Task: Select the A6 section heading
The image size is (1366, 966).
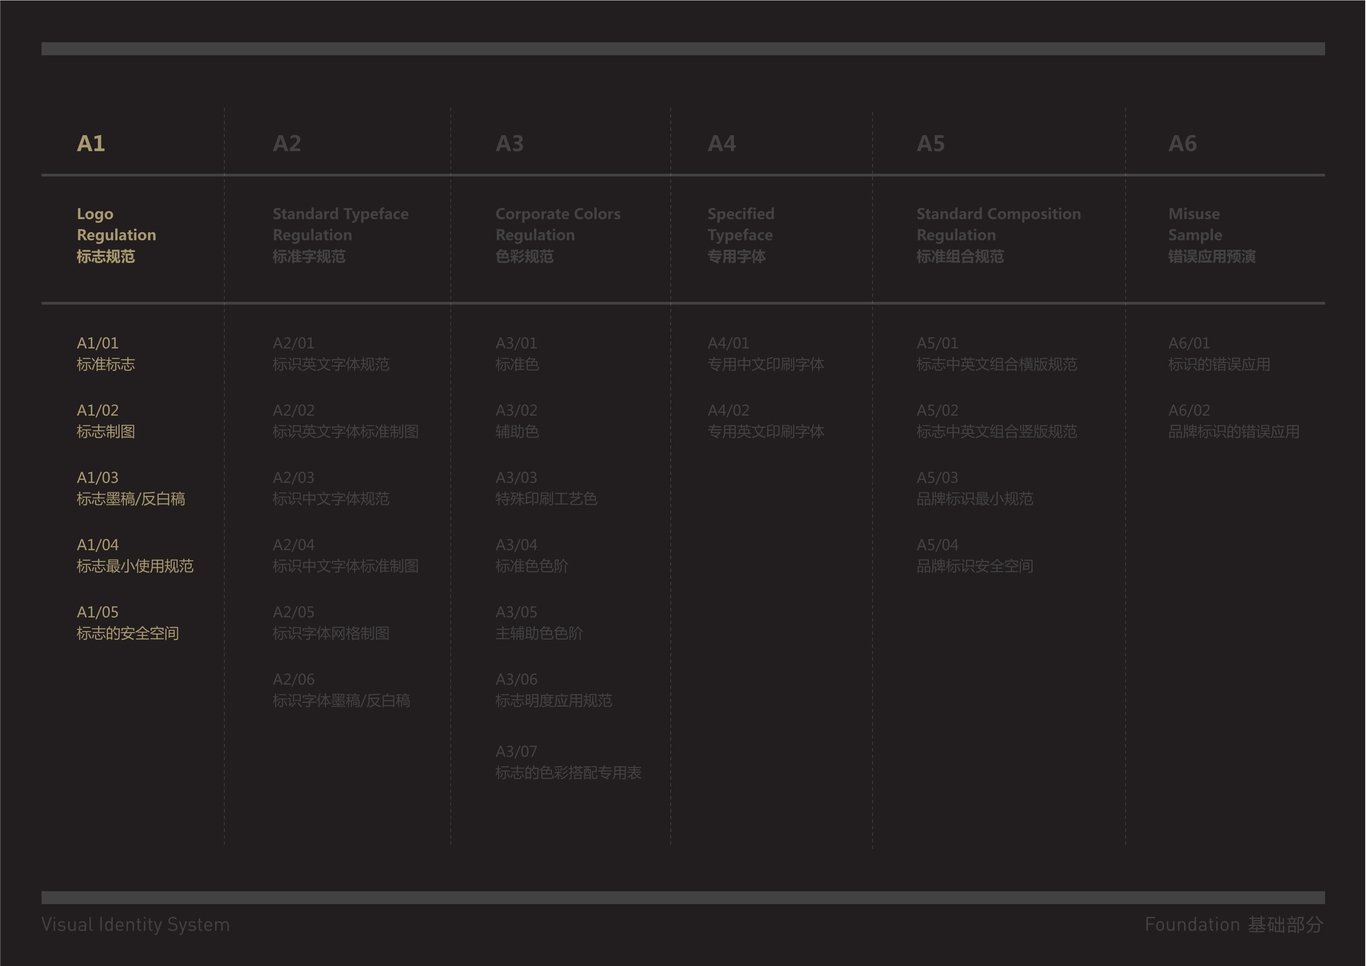Action: click(1183, 143)
